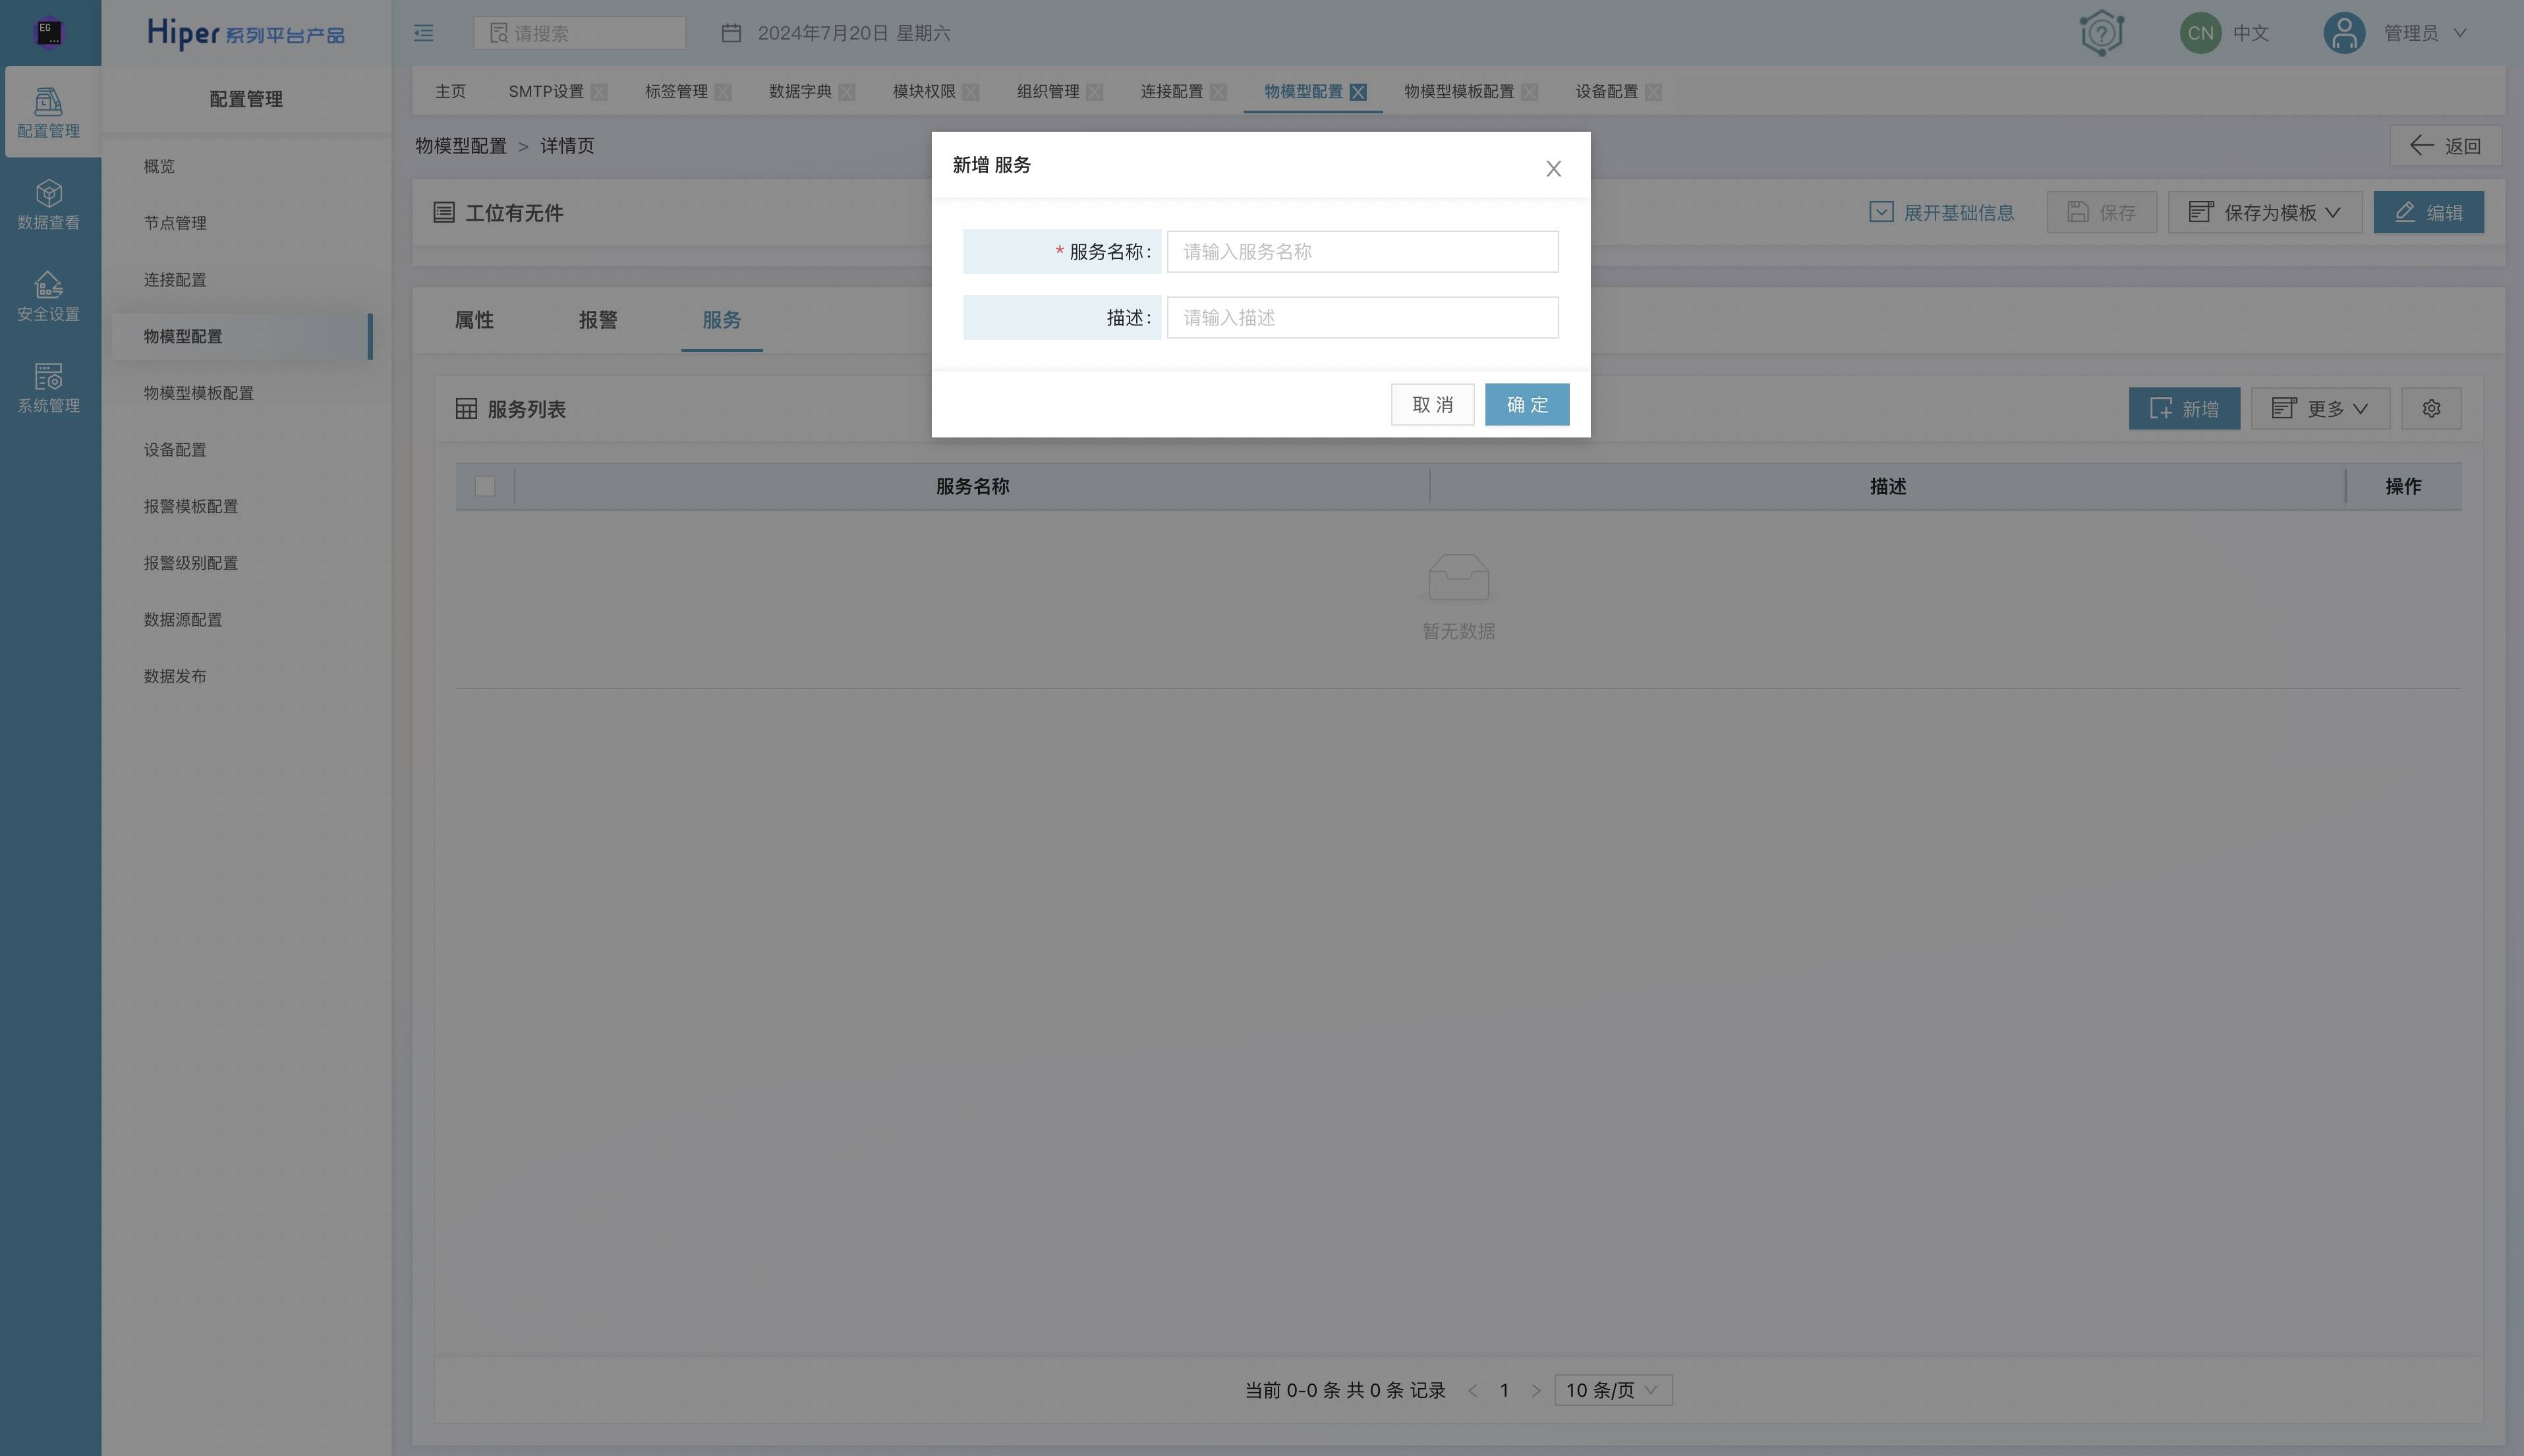Click the CN language badge
2524x1456 pixels.
[2200, 33]
